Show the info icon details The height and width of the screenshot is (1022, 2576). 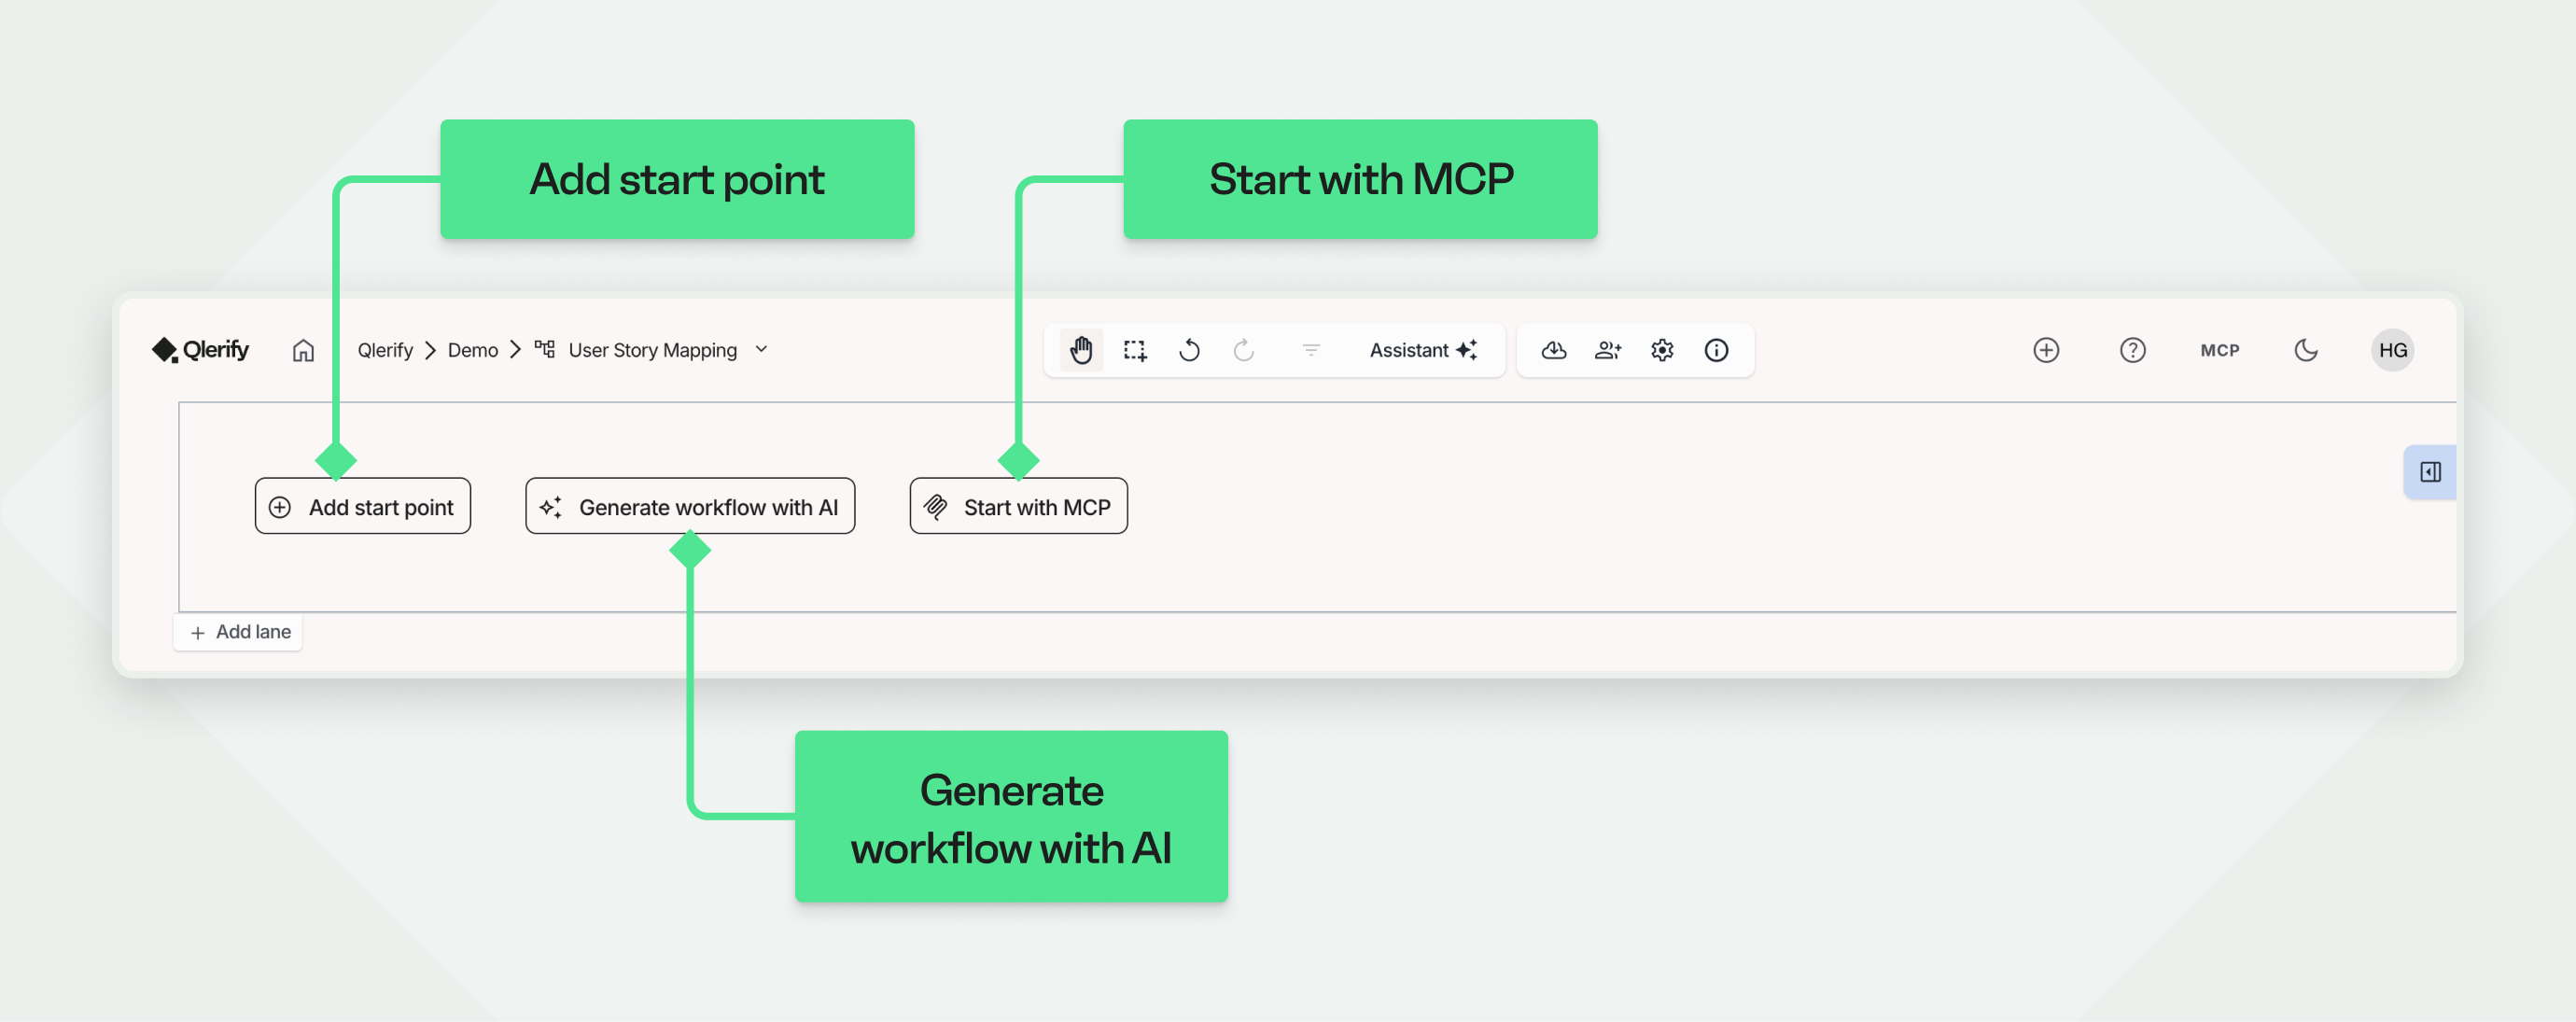(x=1716, y=350)
